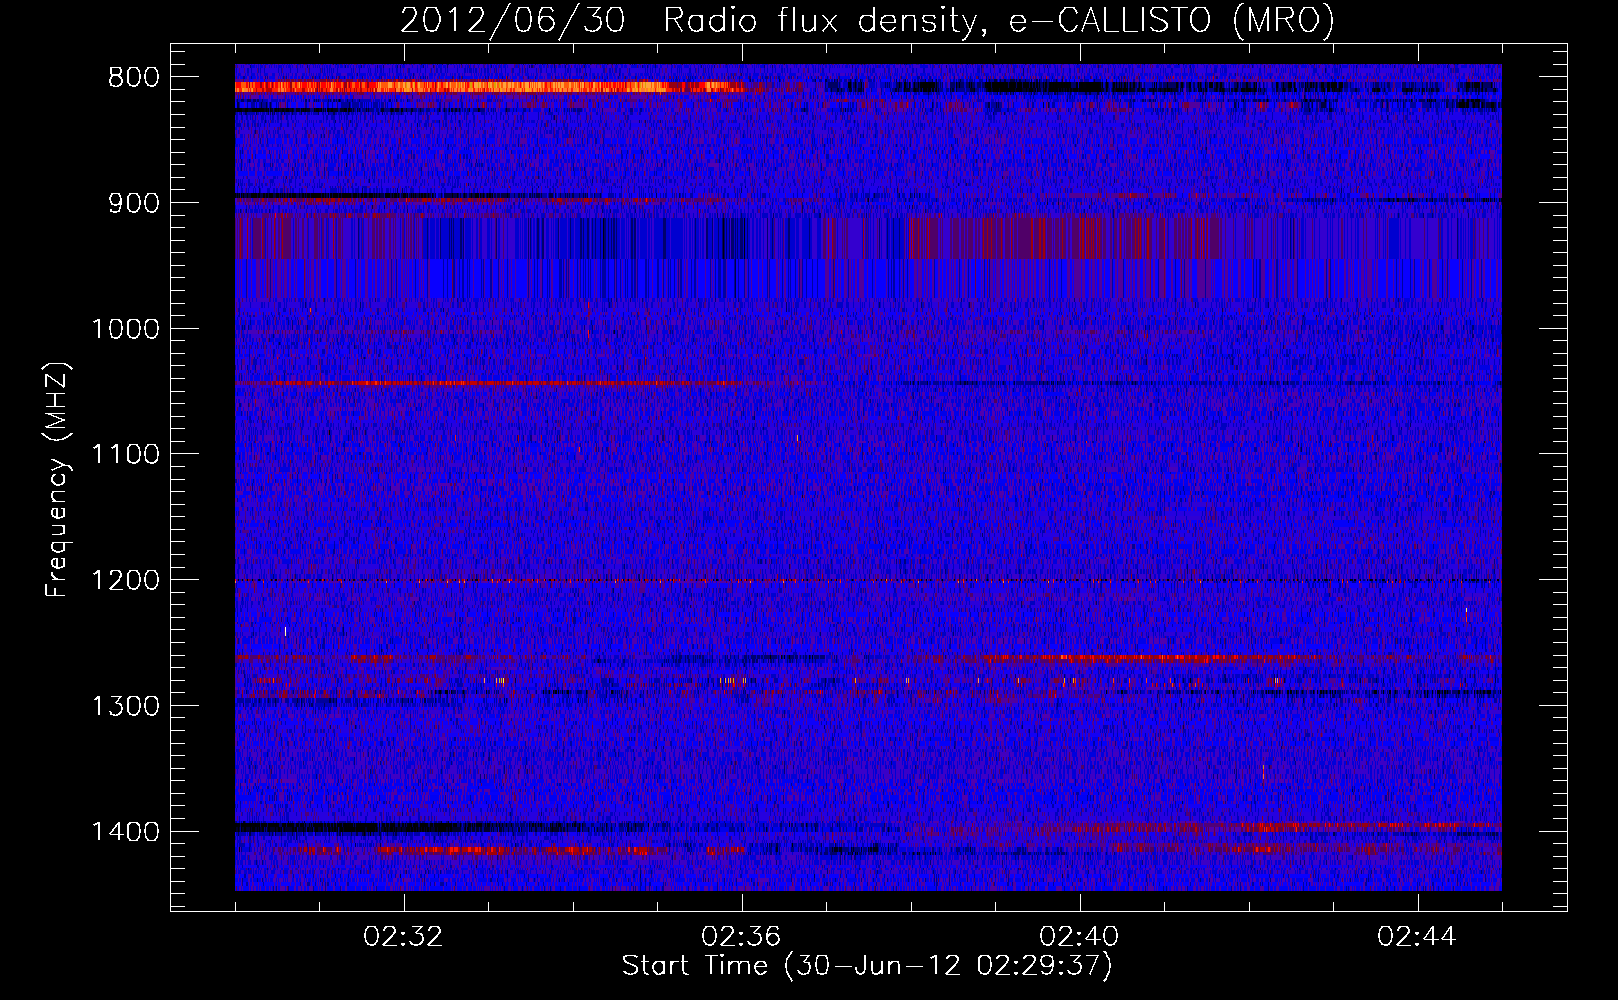
Task: Click the plot title '2012/06/30 Radio flux density'
Action: 867,20
